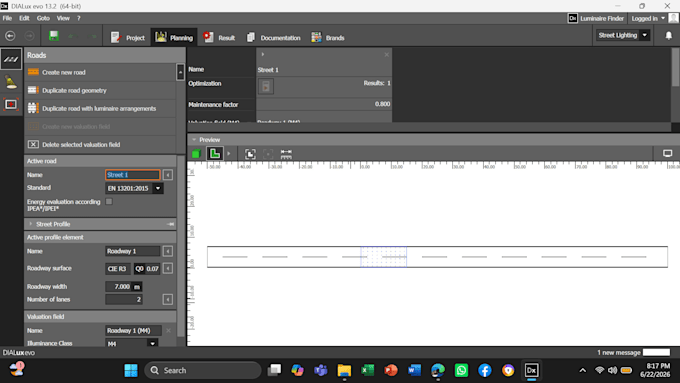The image size is (680, 383).
Task: Expand the arrow above Street 1 column
Action: pyautogui.click(x=263, y=54)
